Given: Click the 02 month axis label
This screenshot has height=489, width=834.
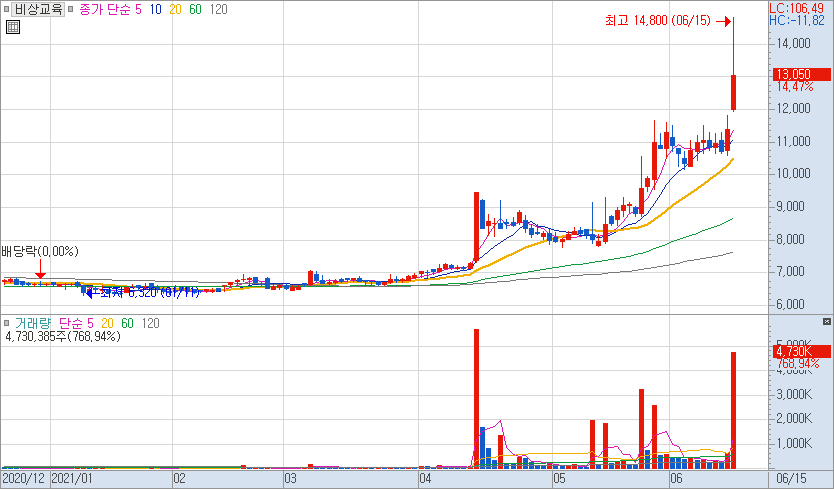Looking at the screenshot, I should coord(179,478).
